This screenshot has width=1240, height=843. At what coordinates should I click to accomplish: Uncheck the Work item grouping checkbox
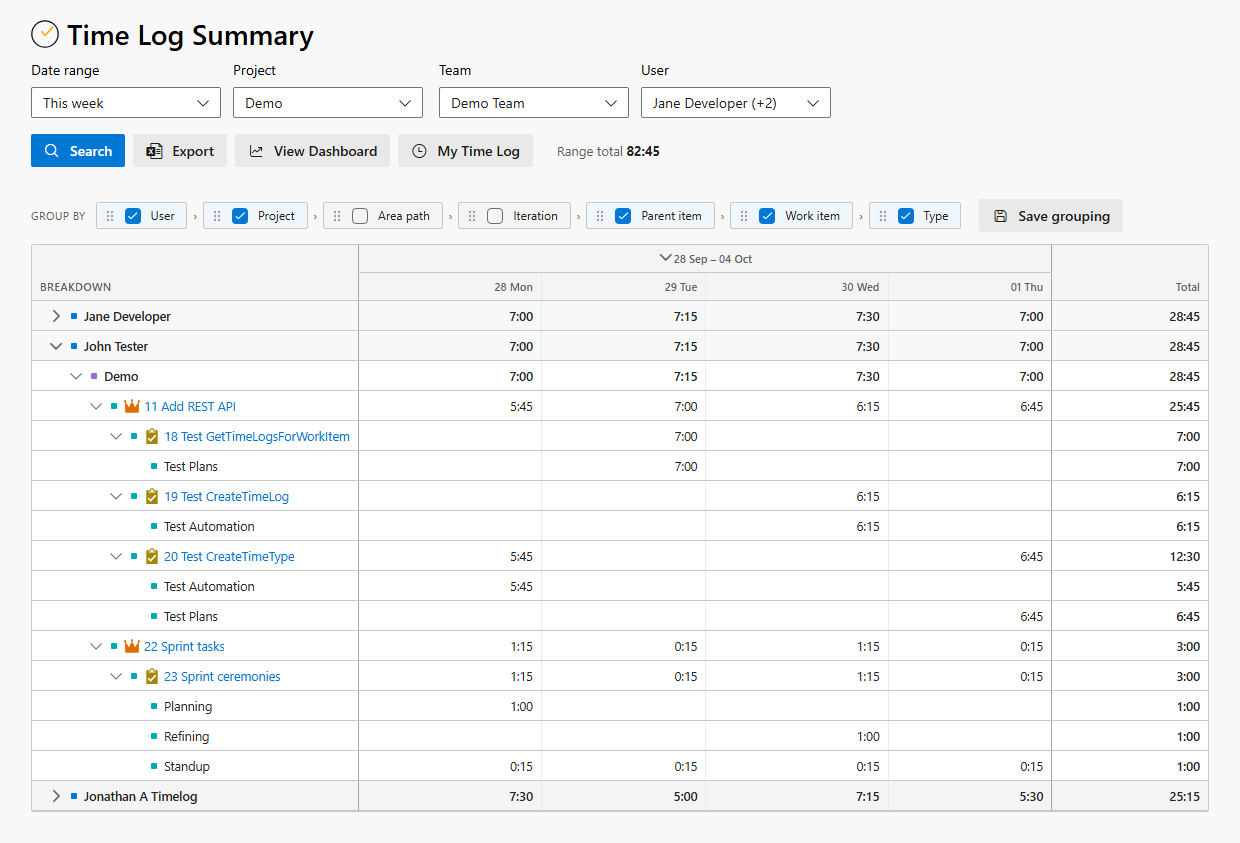(x=767, y=216)
